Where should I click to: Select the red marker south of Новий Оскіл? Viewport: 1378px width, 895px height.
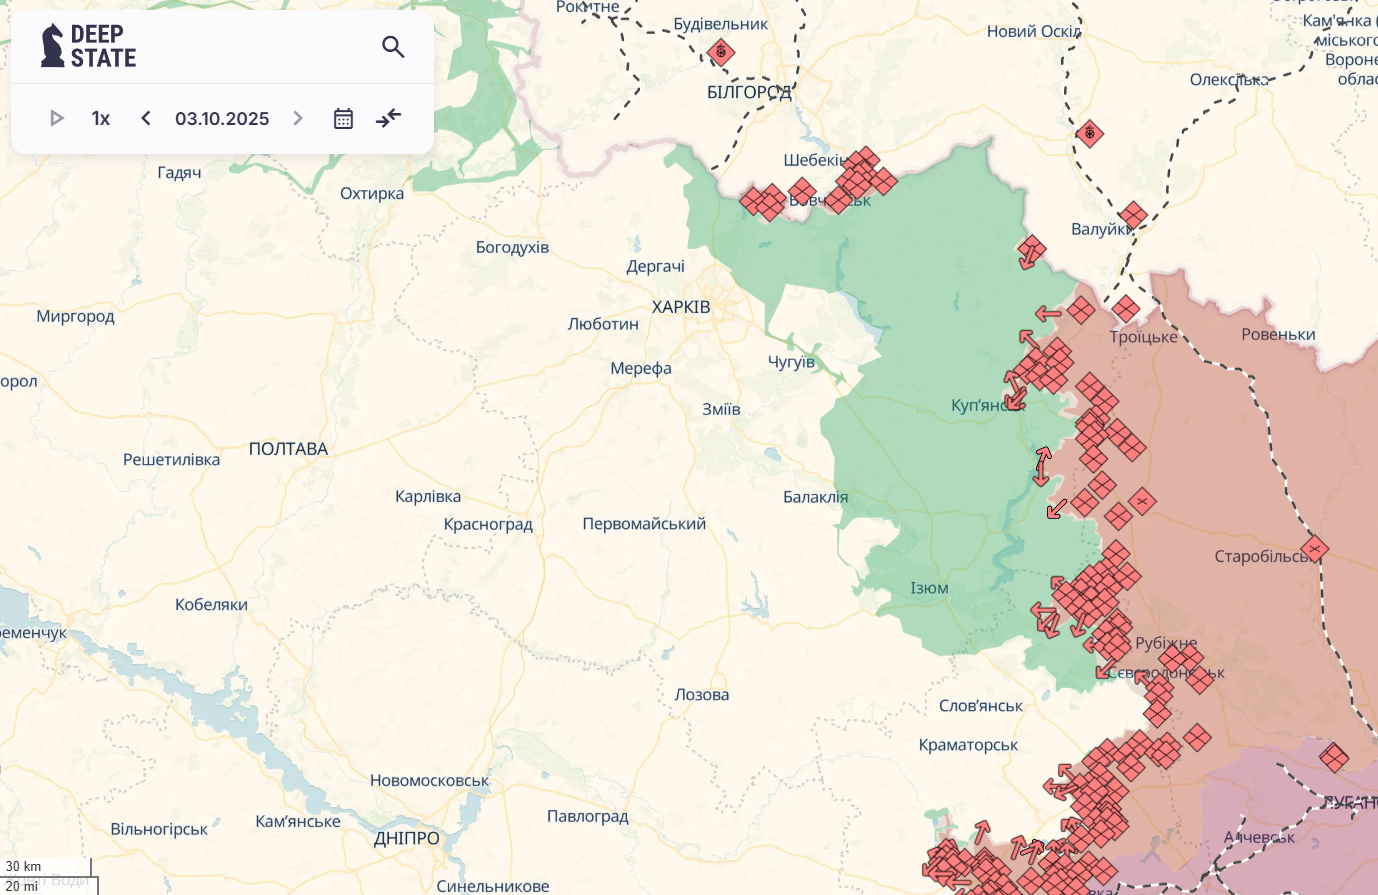click(x=1090, y=133)
